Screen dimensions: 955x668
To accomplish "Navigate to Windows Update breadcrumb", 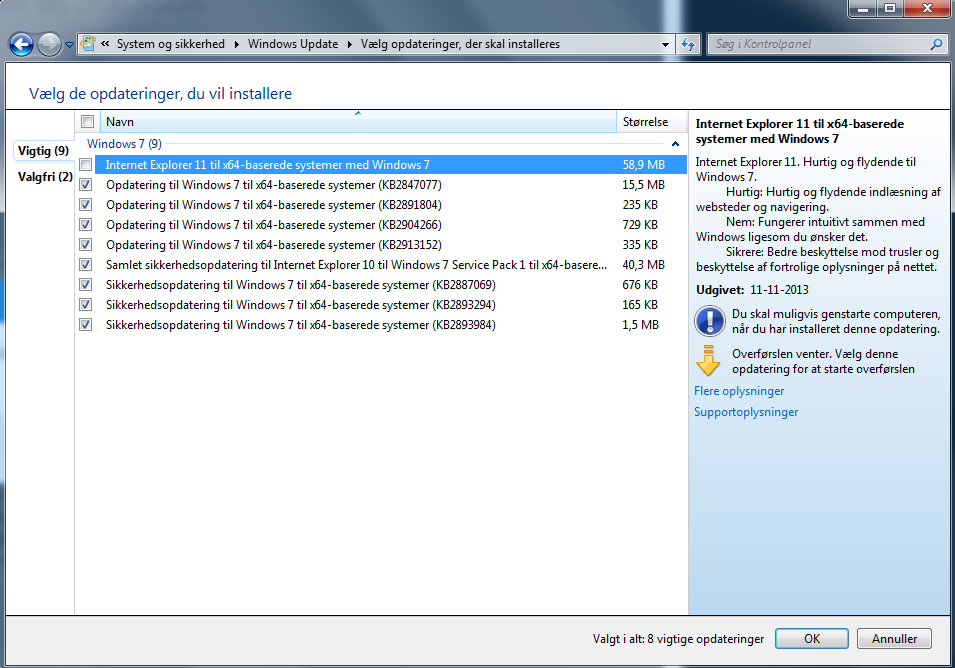I will [293, 44].
